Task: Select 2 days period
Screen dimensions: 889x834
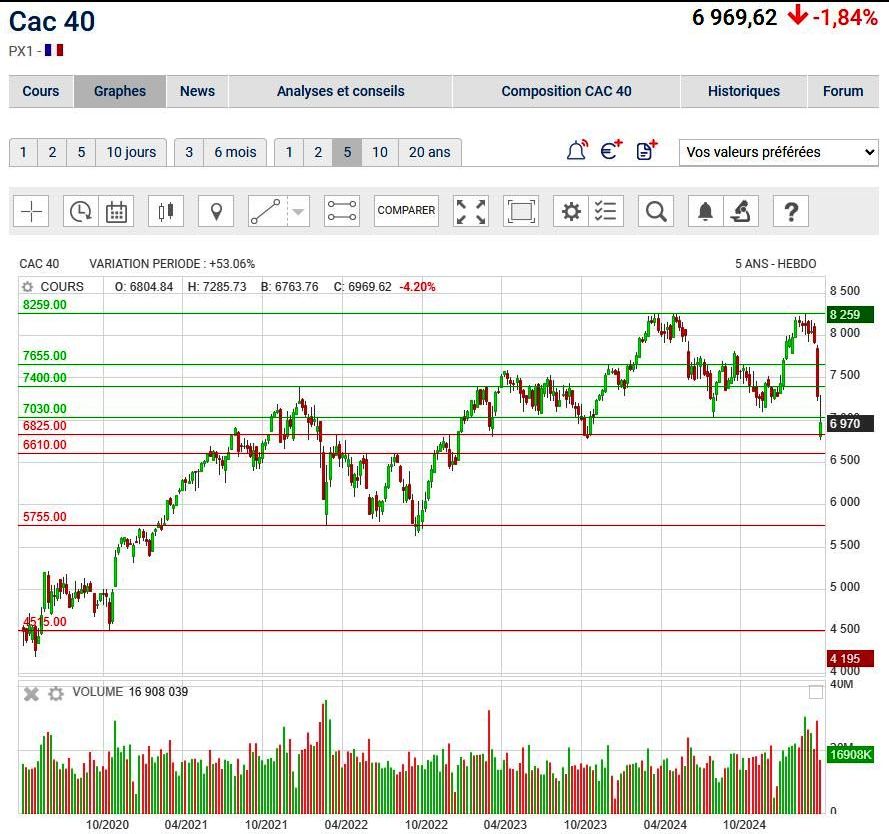Action: pyautogui.click(x=52, y=152)
